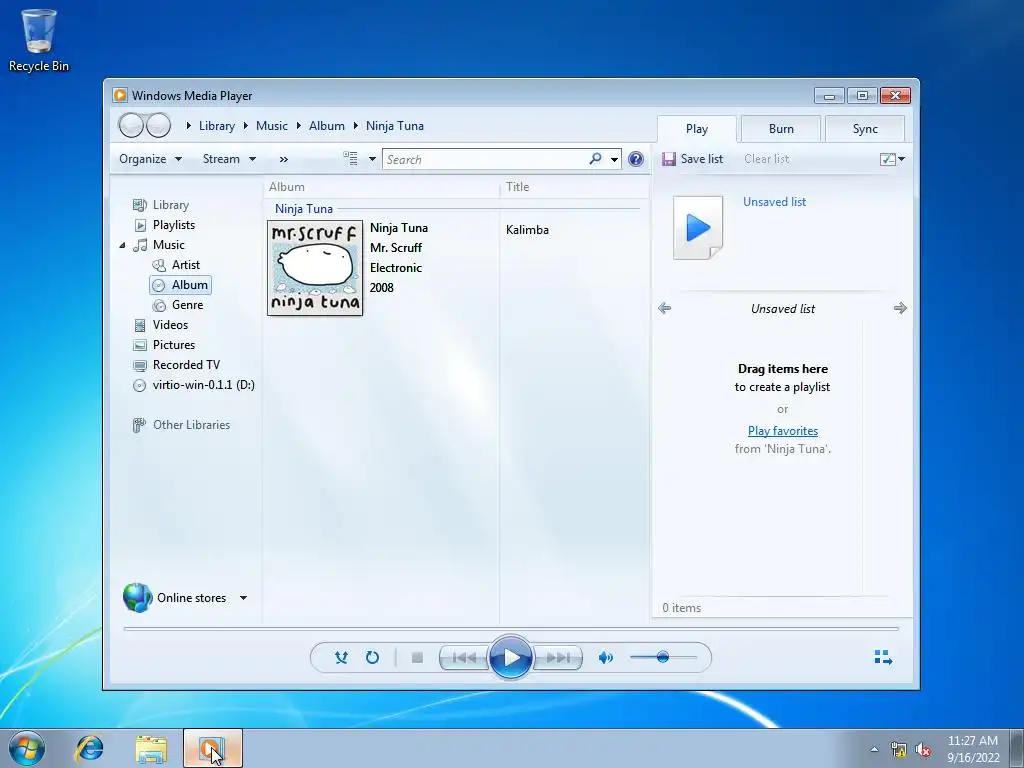Screen dimensions: 1024x768
Task: Open the Stream menu
Action: pos(229,159)
